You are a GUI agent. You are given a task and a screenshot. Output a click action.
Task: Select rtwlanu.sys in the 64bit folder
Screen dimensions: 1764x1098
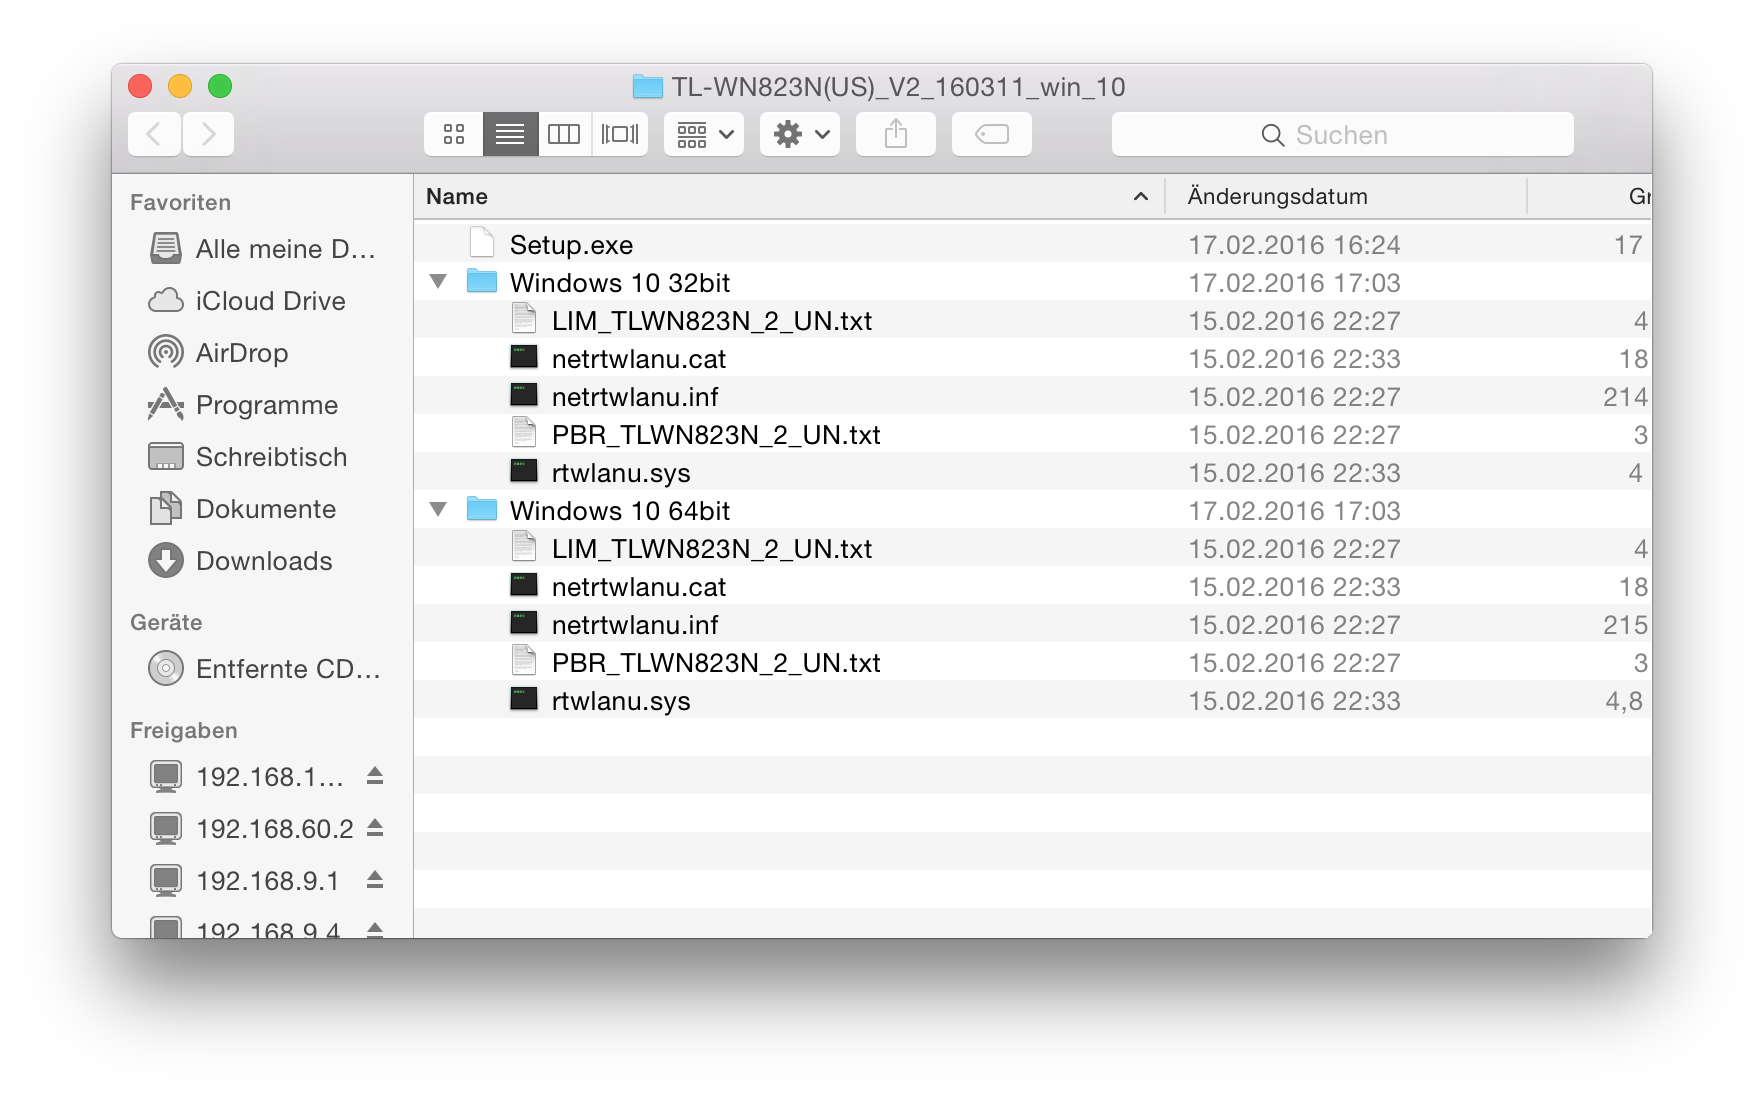[x=1032, y=700]
